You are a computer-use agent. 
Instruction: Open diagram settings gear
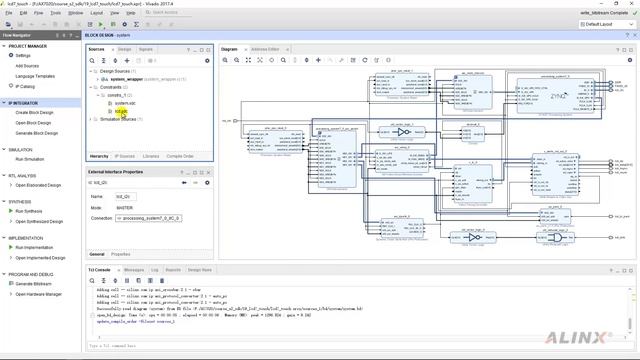[630, 60]
